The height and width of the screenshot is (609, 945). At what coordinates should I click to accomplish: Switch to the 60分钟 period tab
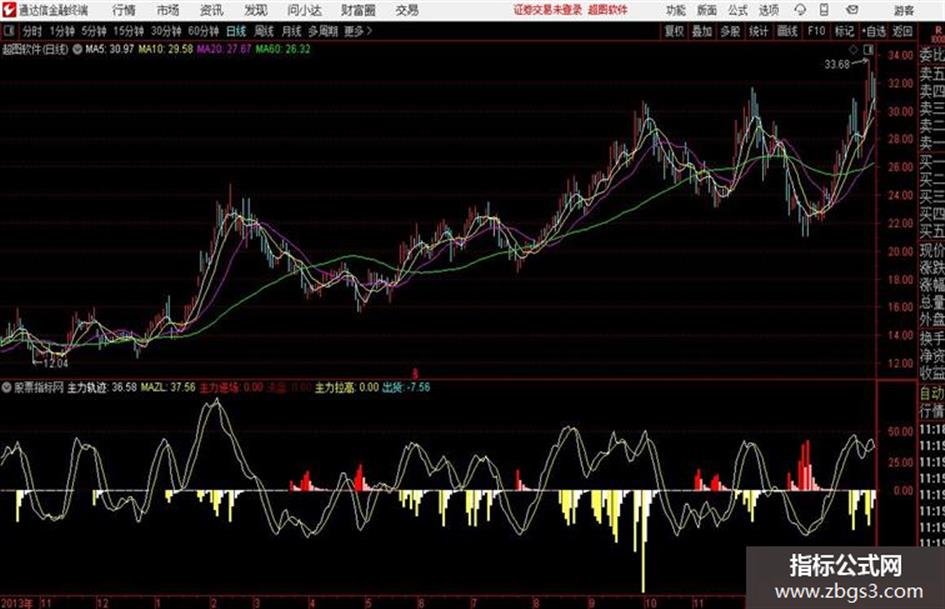pos(203,31)
